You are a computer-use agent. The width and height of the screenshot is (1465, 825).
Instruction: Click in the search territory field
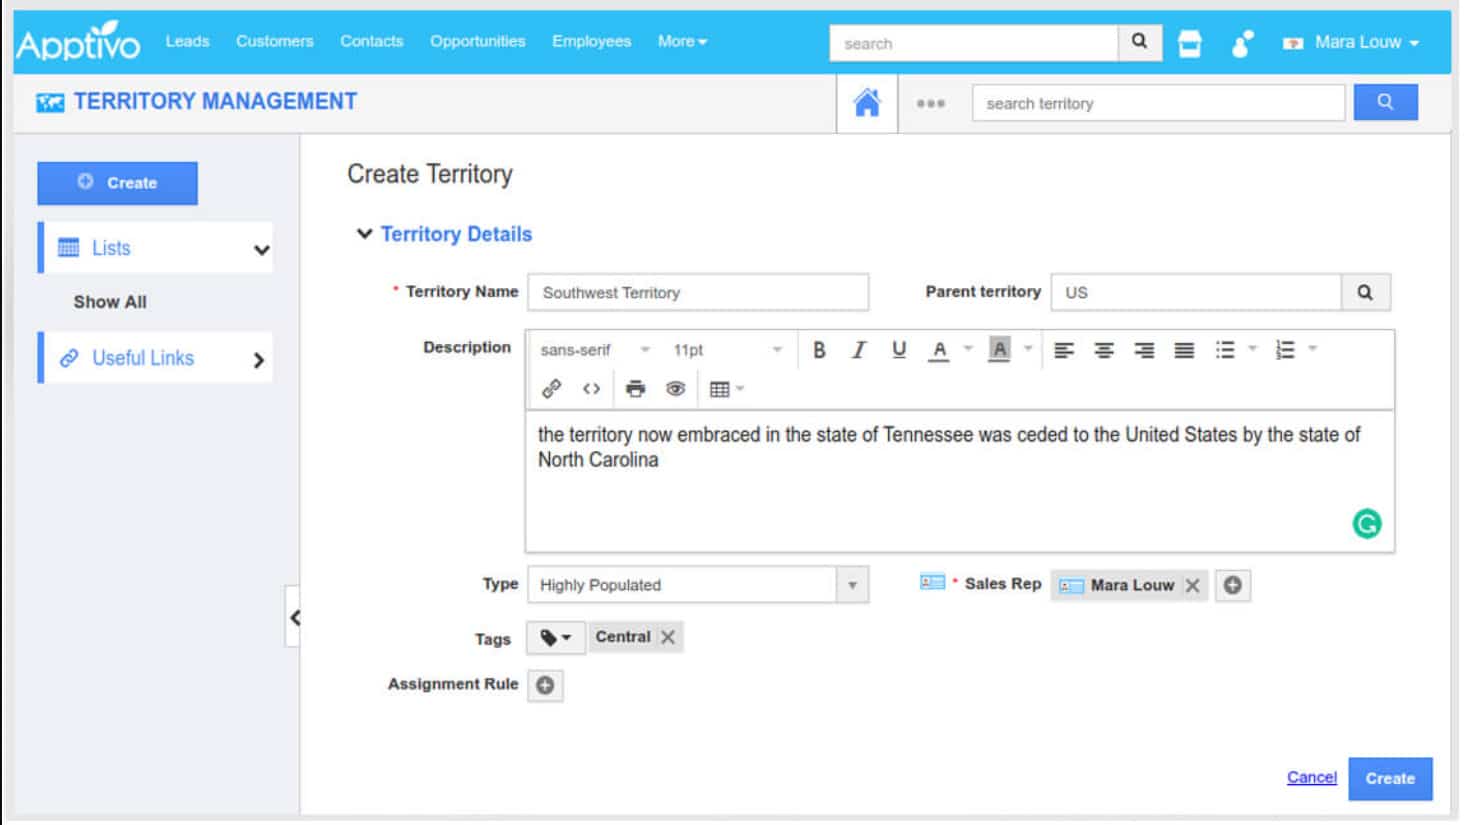click(1158, 103)
